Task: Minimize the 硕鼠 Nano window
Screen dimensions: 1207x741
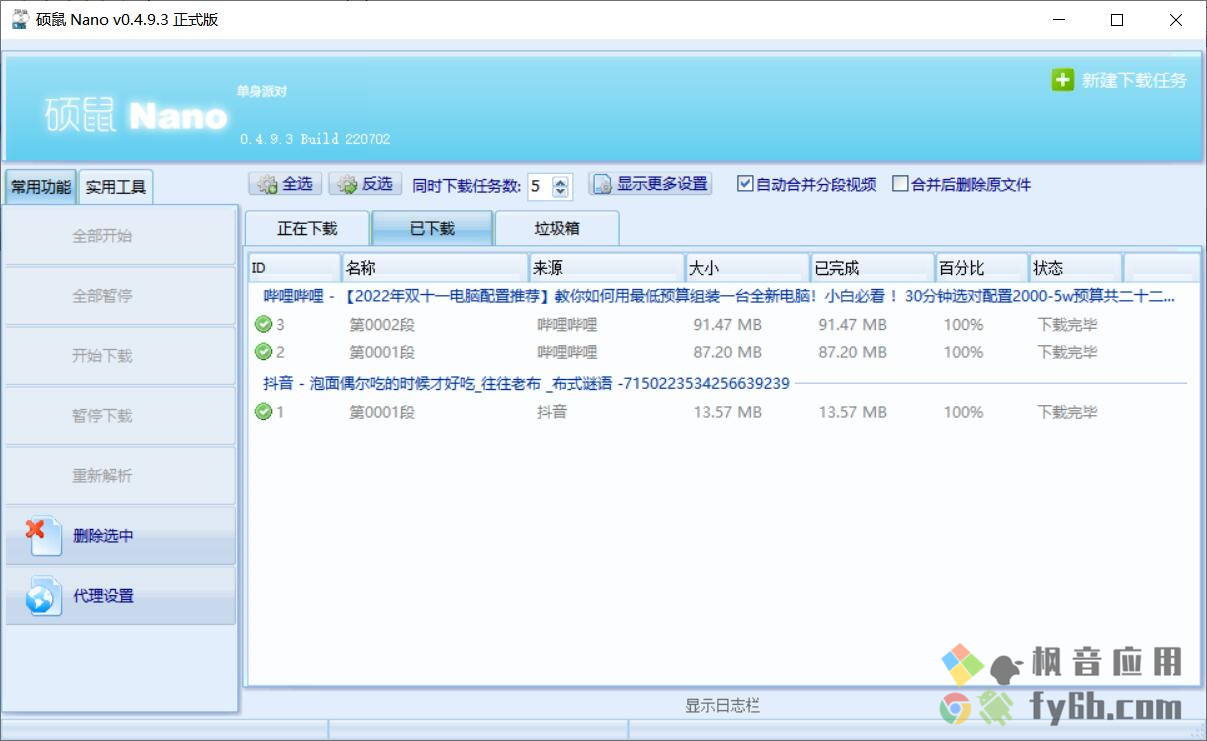Action: (1058, 20)
